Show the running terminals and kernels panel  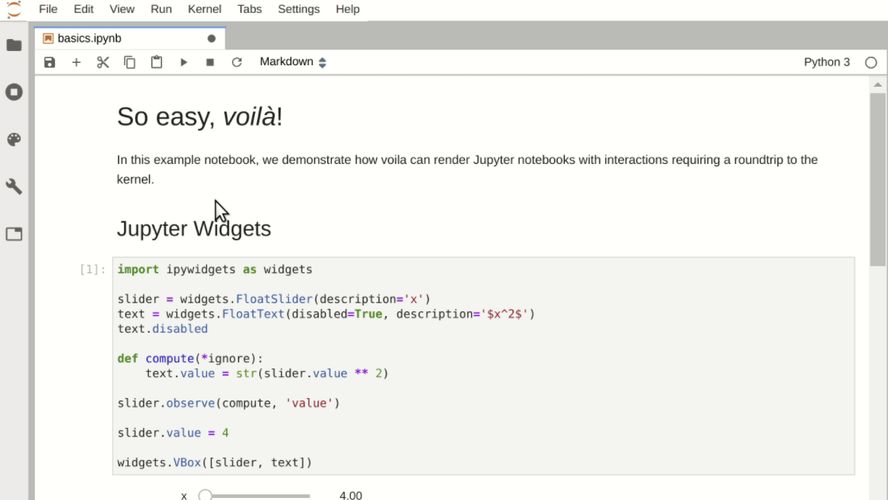coord(14,92)
